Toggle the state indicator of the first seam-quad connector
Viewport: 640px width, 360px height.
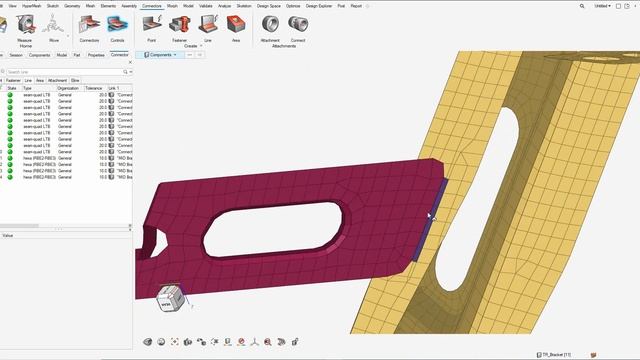pyautogui.click(x=10, y=95)
